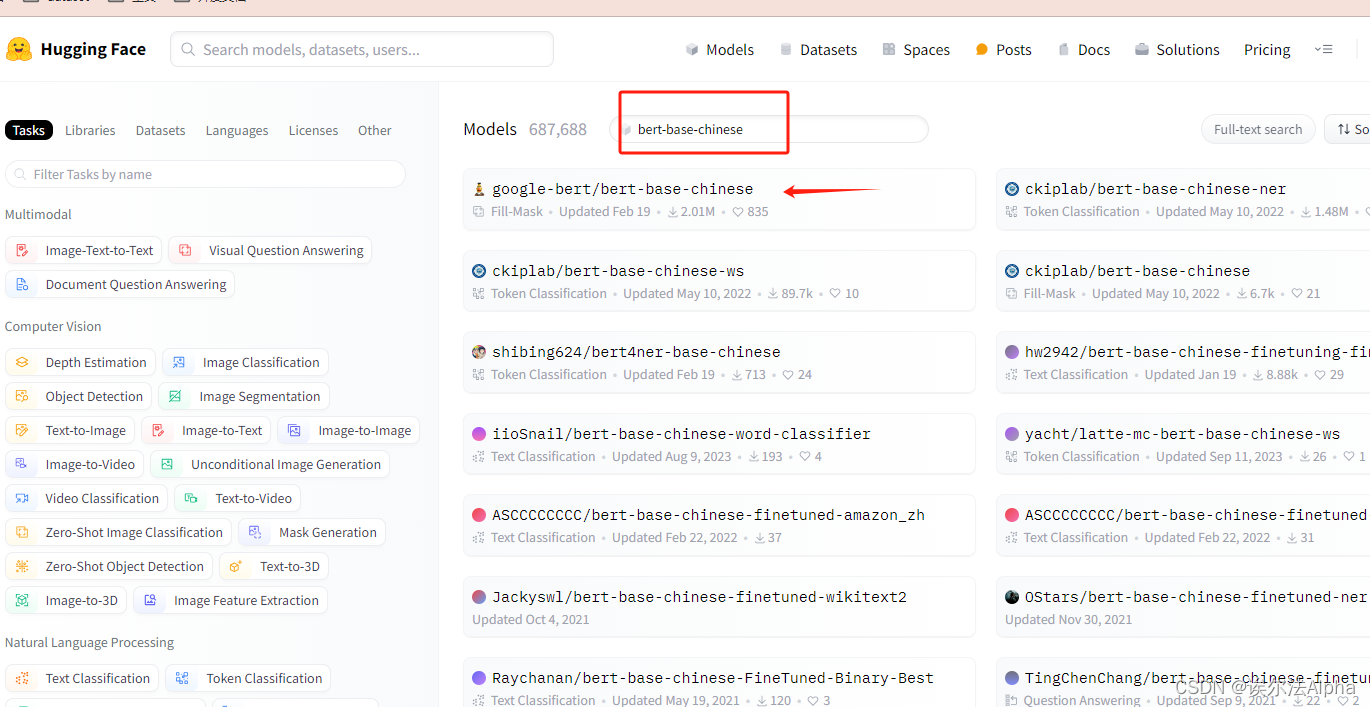The width and height of the screenshot is (1370, 707).
Task: Open the Pricing page
Action: (x=1266, y=49)
